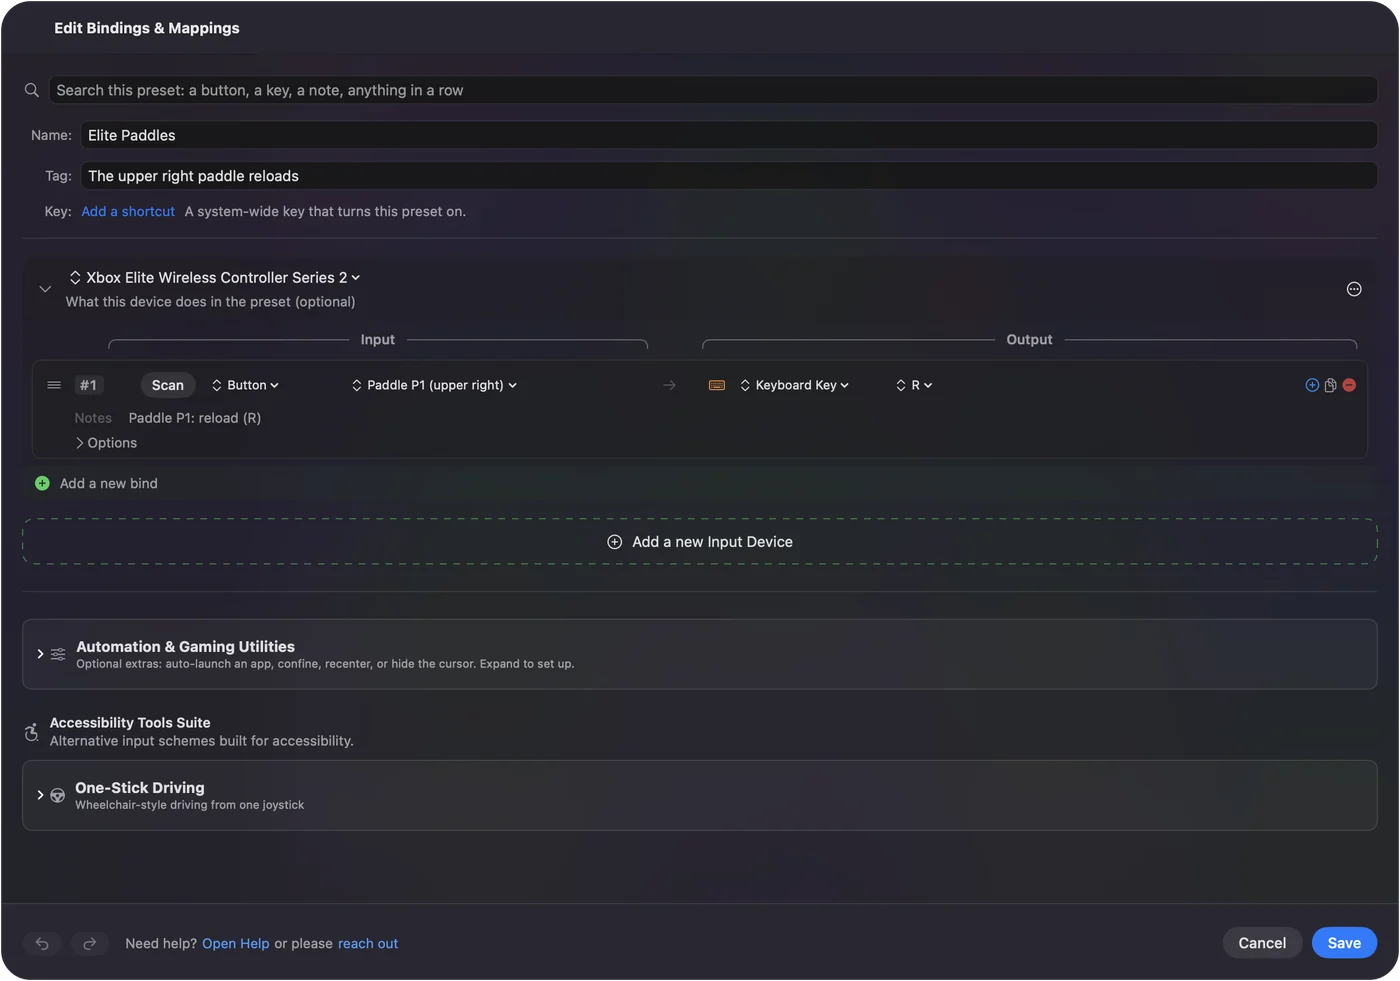Click Add a new Input Device
Screen dimensions: 1400x981
[x=700, y=542]
